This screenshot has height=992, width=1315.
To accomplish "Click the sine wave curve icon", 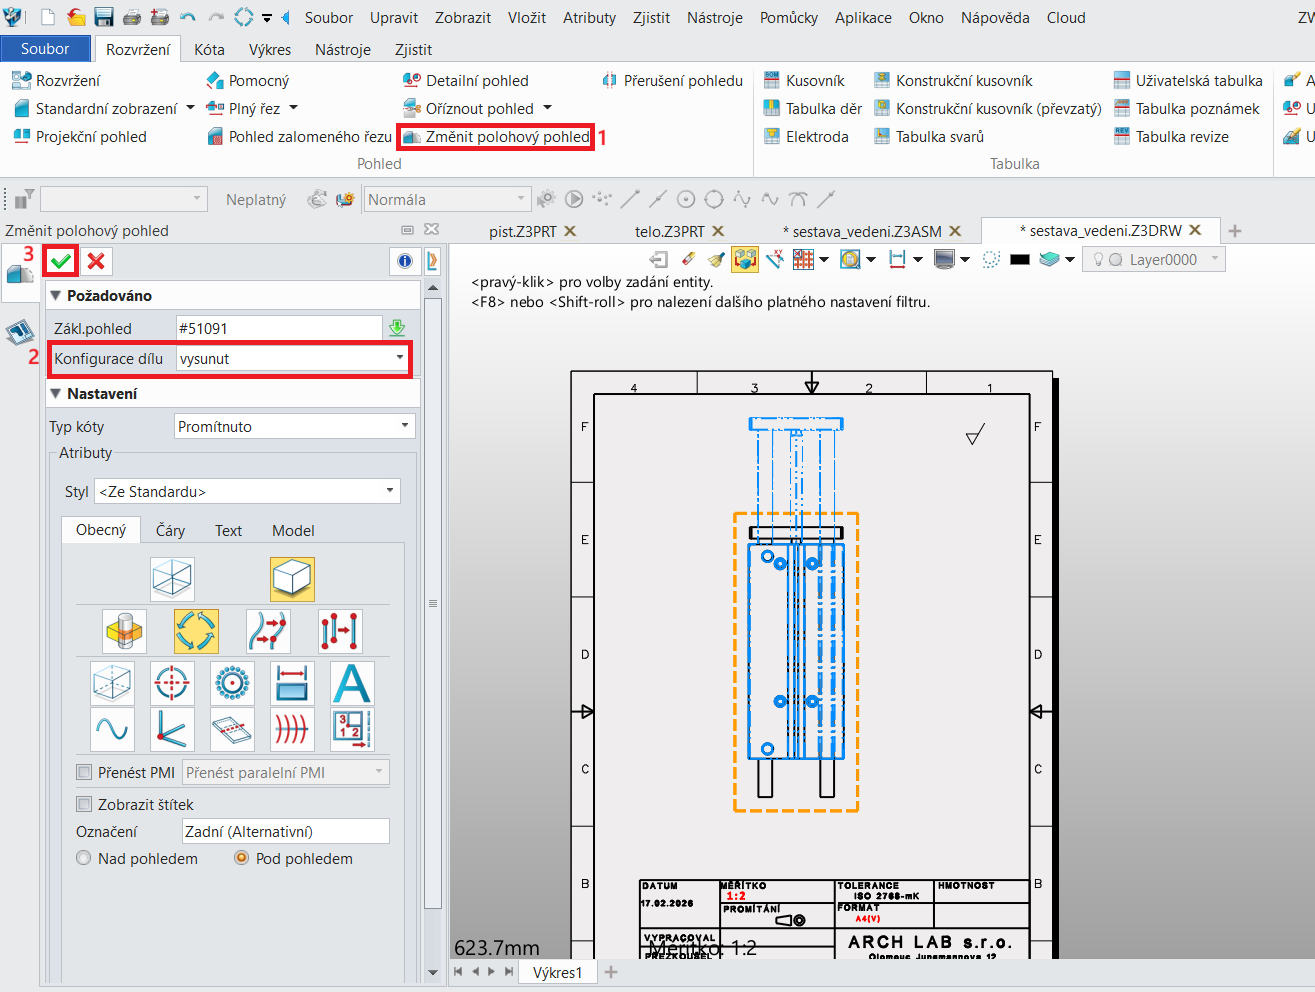I will pyautogui.click(x=112, y=730).
